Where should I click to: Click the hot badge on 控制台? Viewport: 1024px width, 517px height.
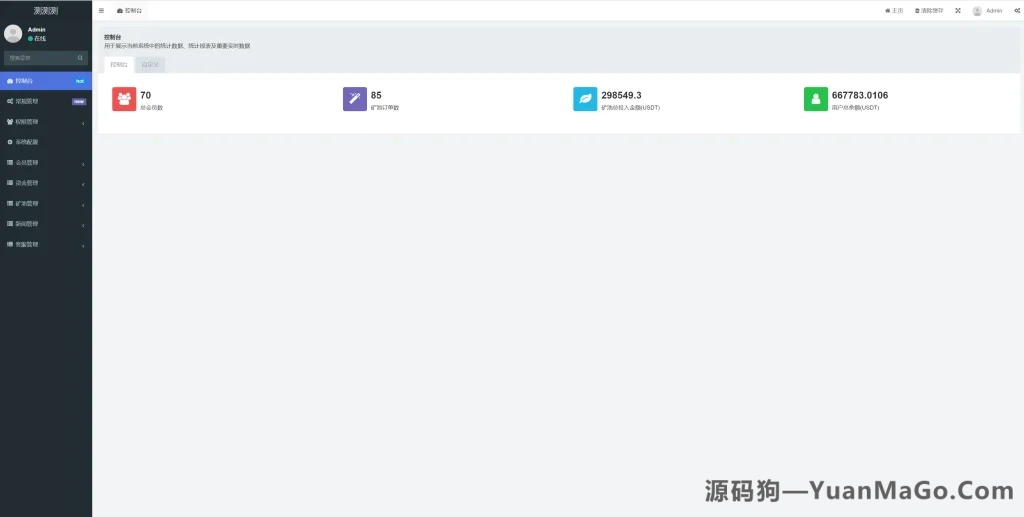[80, 81]
